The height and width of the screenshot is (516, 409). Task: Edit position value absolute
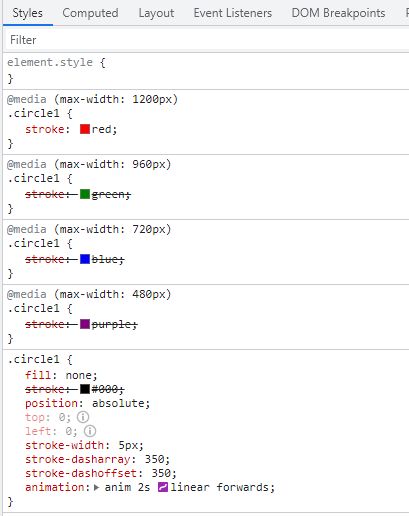(118, 403)
